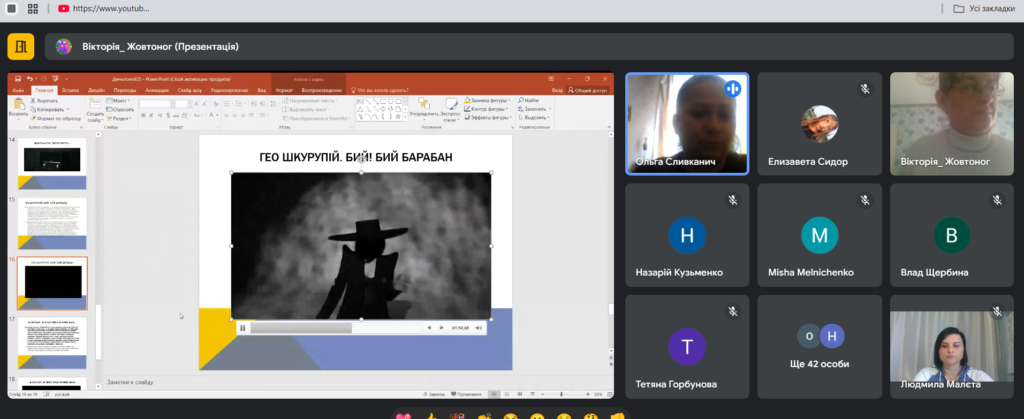This screenshot has width=1024, height=419.
Task: Click the muted mic icon on Назарій Кузьменко's tile
Action: [732, 200]
